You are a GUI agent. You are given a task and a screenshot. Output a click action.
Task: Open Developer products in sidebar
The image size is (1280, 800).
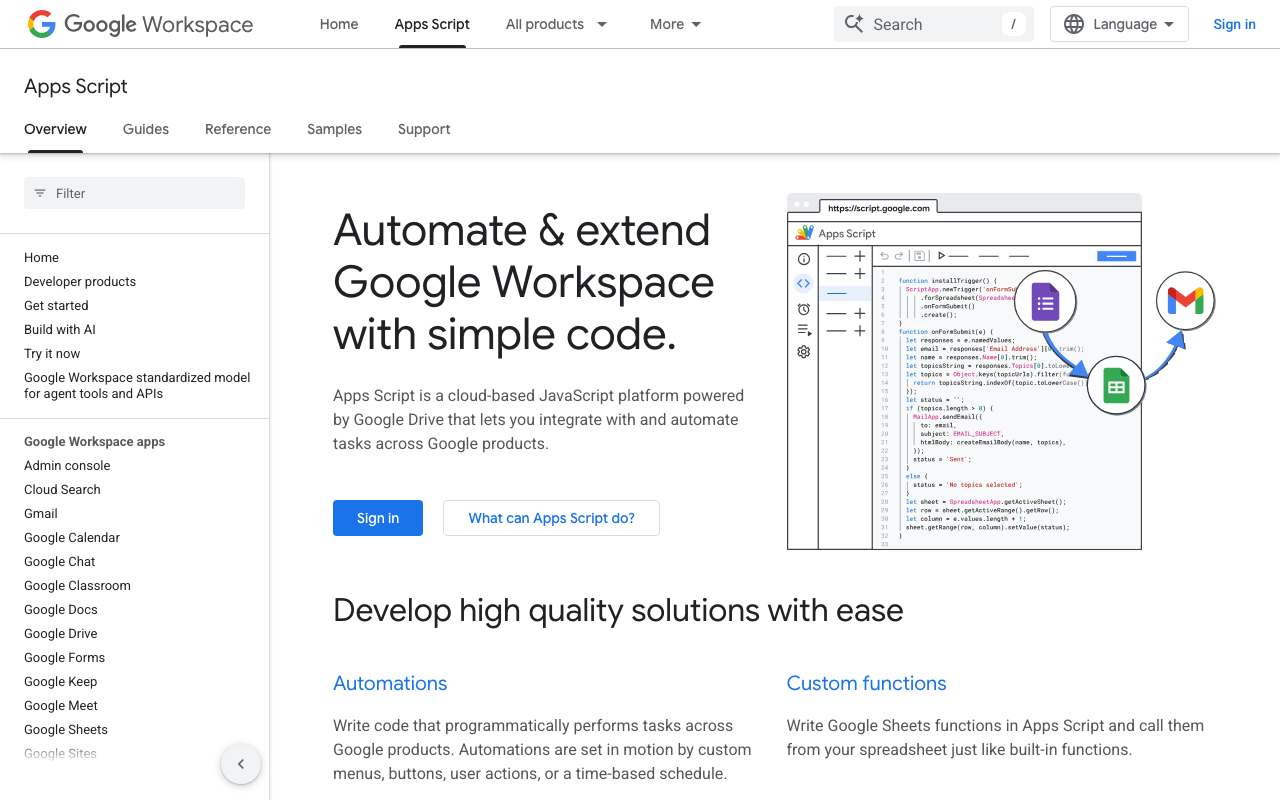click(x=80, y=282)
